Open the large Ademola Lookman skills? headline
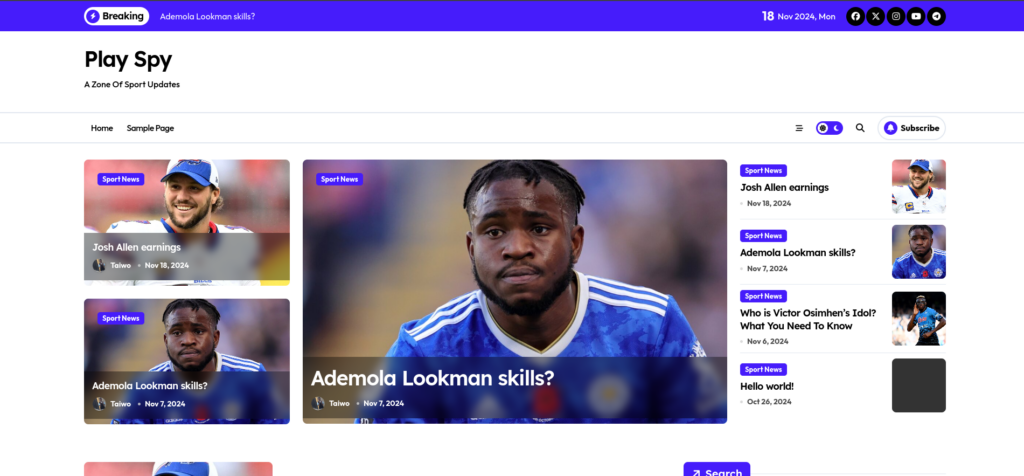 [432, 378]
